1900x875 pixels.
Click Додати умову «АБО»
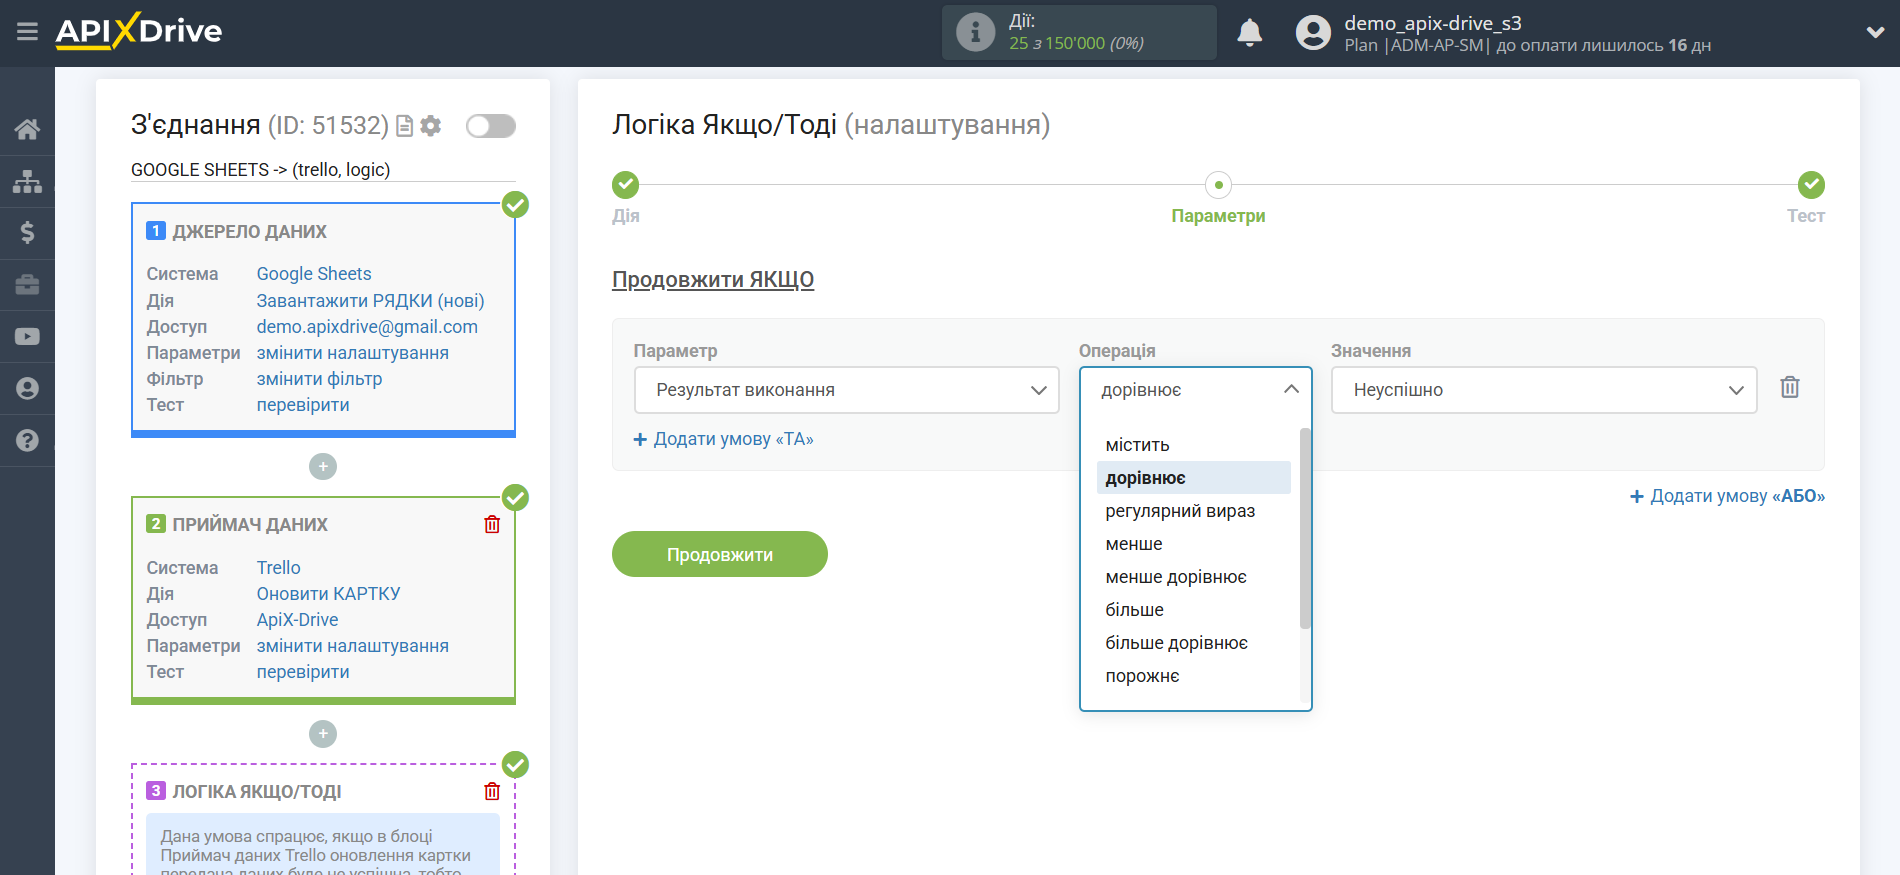click(x=1727, y=496)
